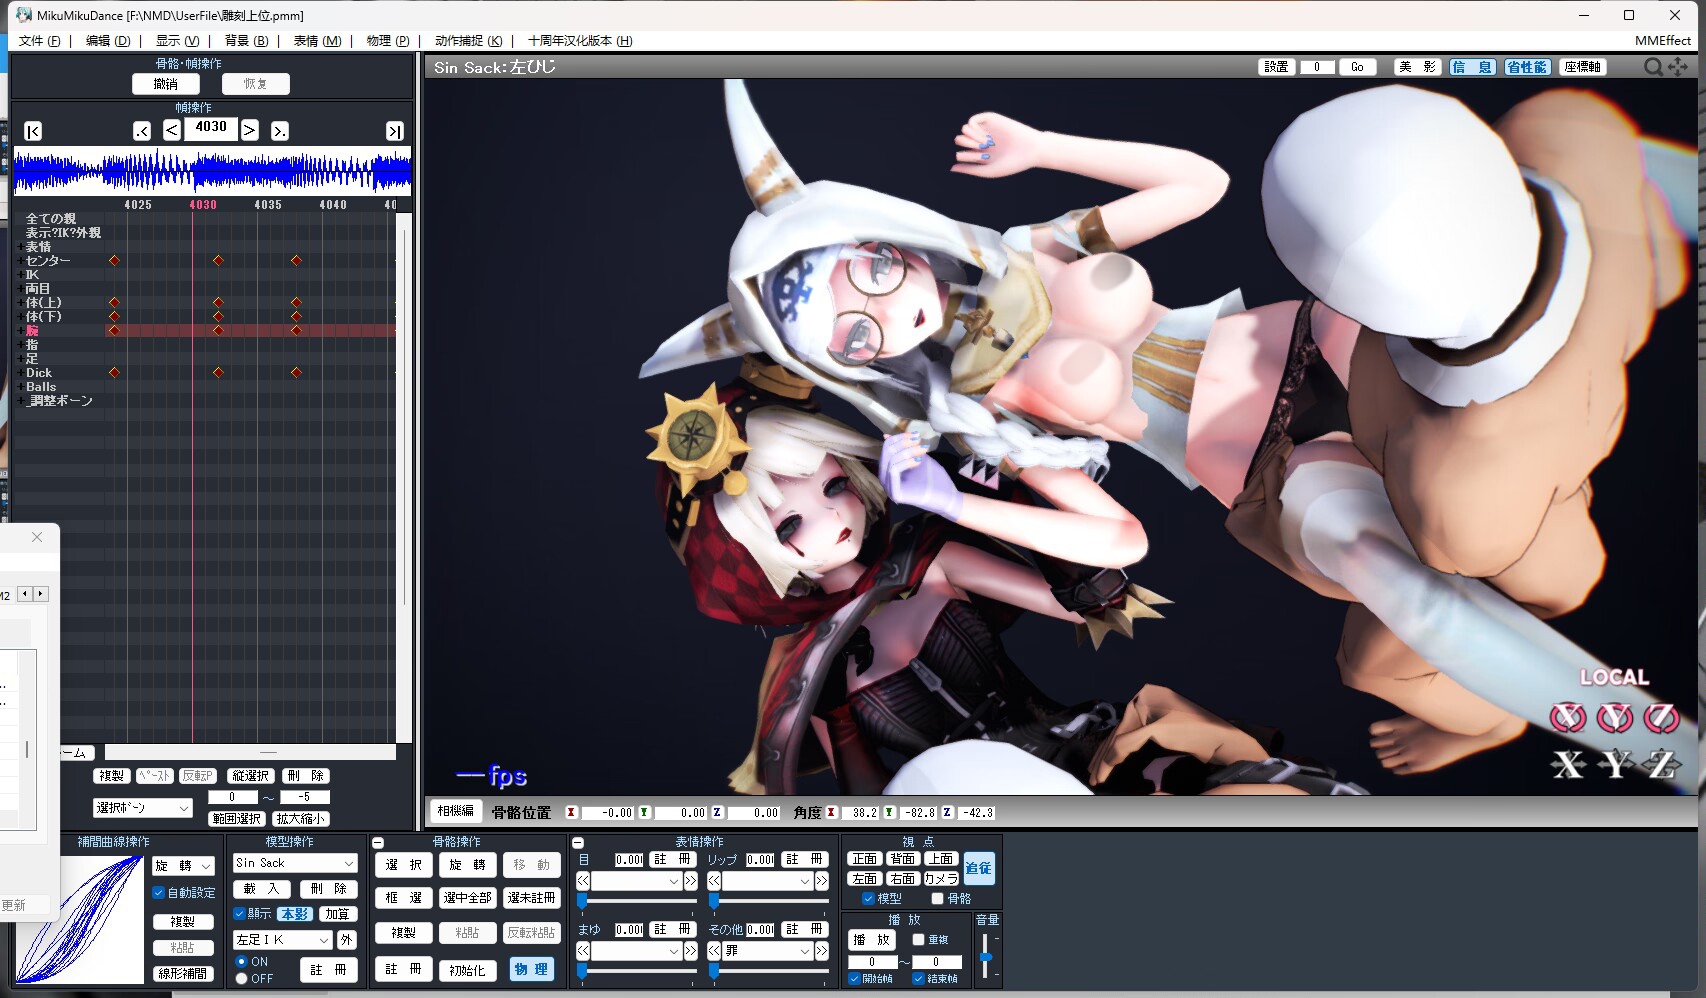Click the X-axis move gizmo icon

coord(1568,765)
